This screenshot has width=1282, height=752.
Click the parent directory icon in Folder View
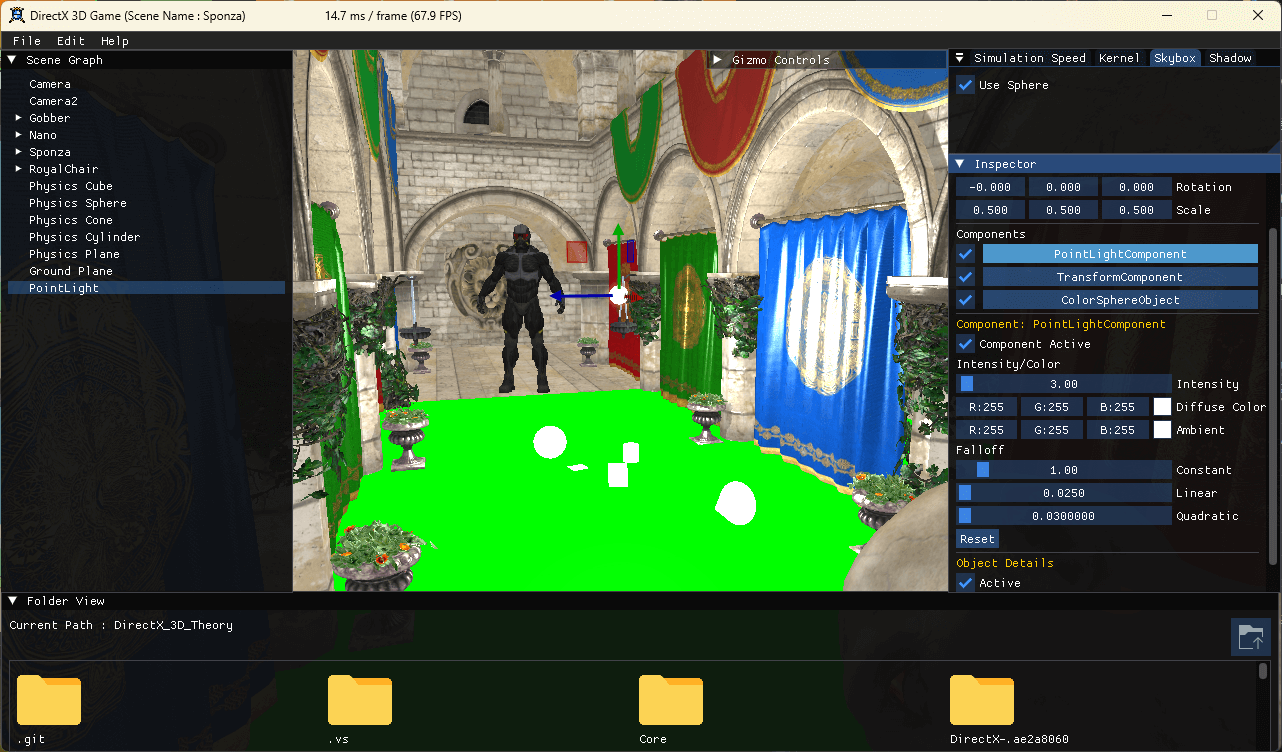click(1251, 637)
